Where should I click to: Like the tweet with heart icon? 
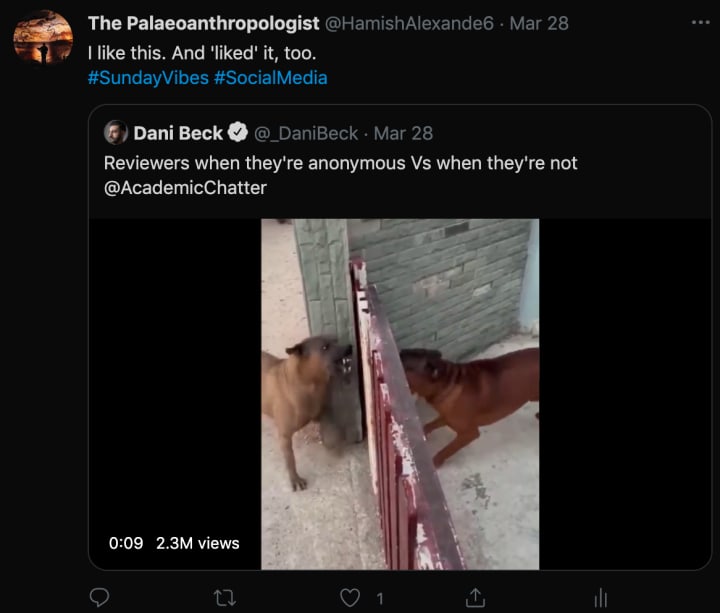tap(350, 598)
